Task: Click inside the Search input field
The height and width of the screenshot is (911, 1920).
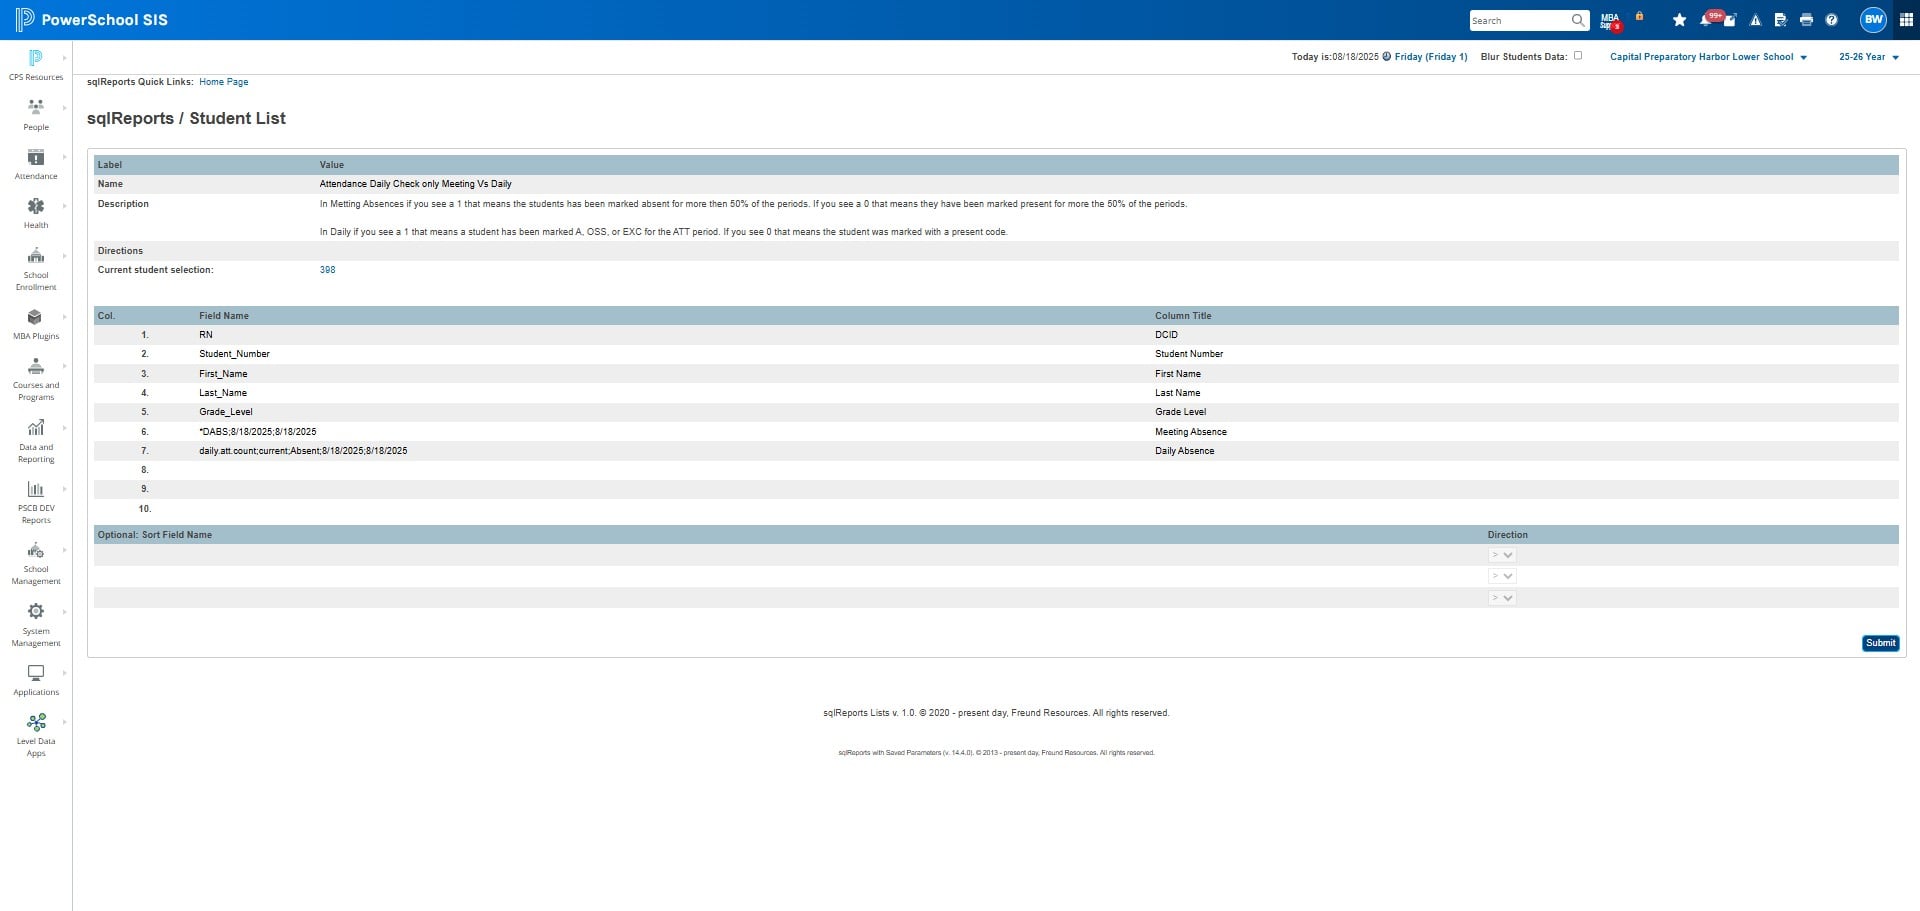Action: point(1519,20)
